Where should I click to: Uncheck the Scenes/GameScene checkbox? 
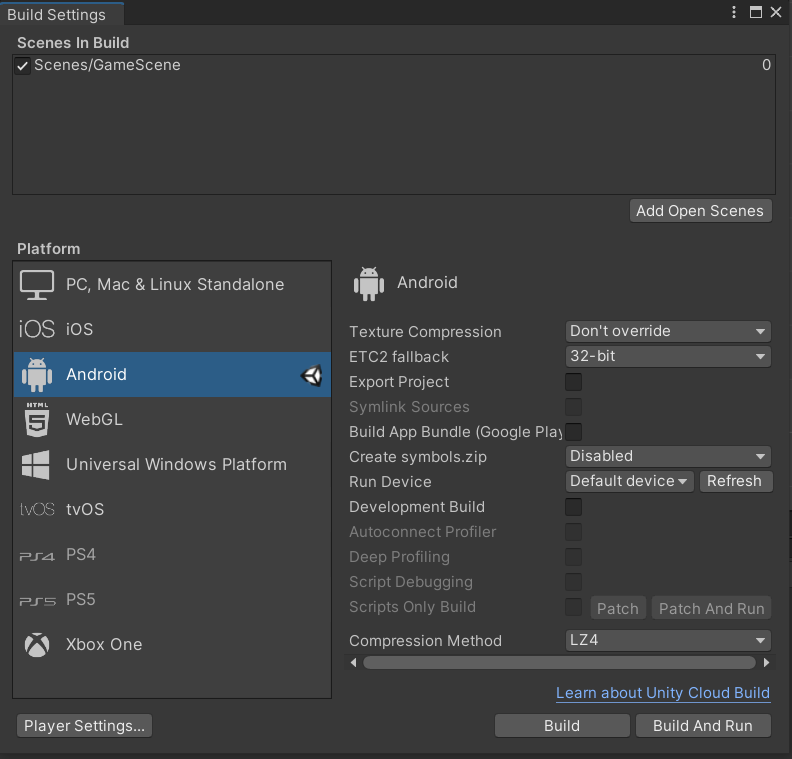click(x=22, y=66)
